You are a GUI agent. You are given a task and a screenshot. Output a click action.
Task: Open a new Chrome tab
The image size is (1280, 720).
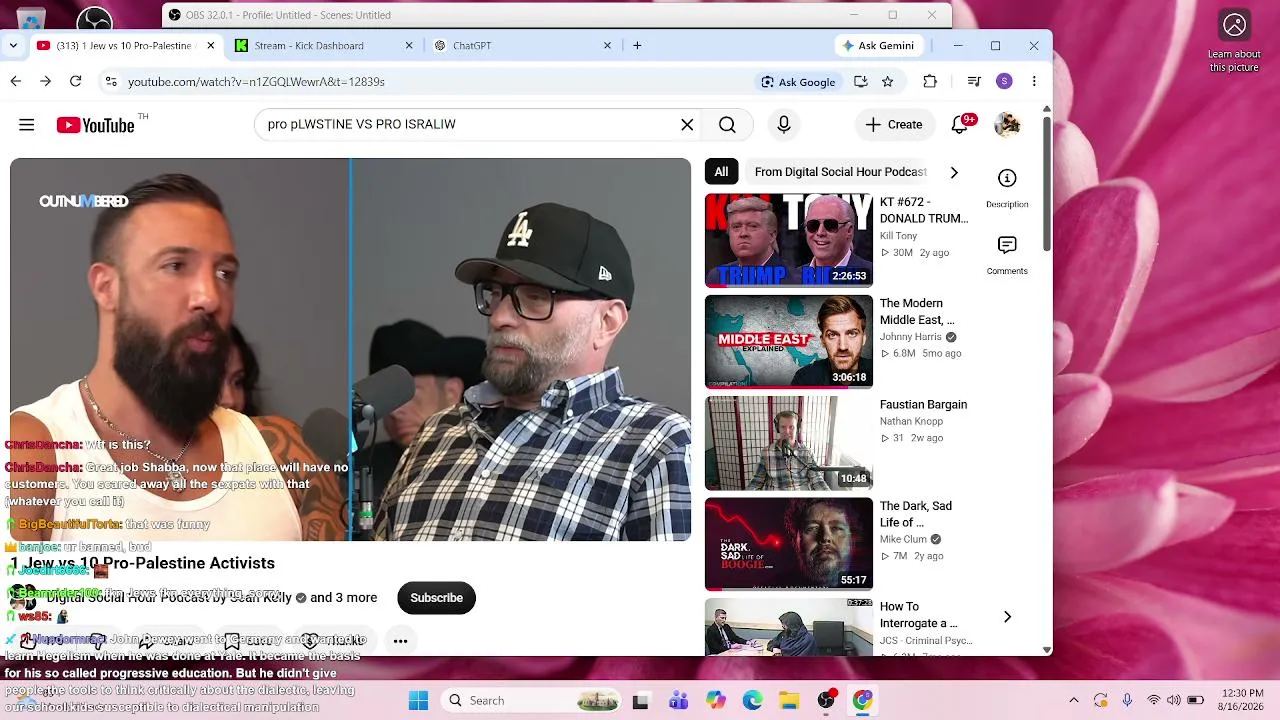point(637,45)
